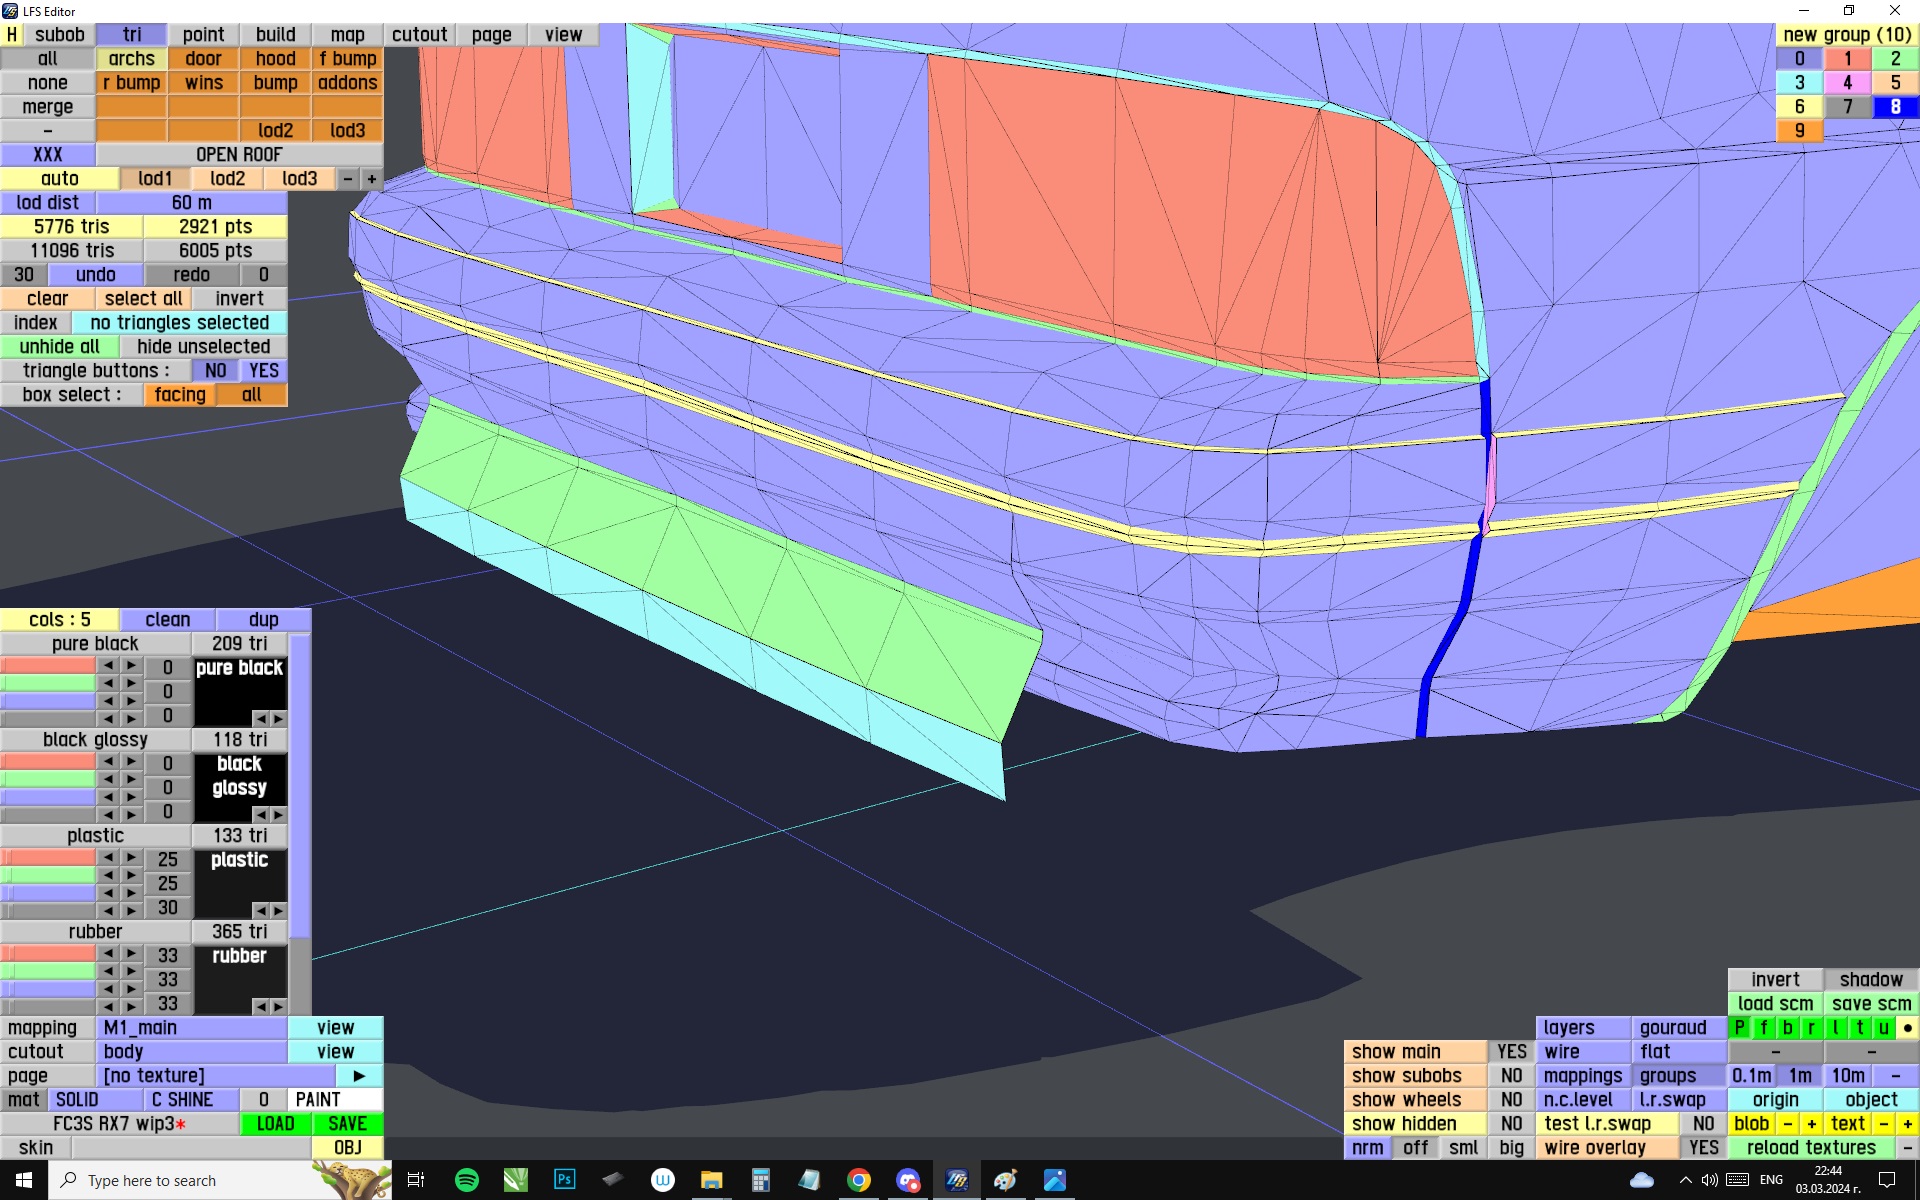Expand page texture selector arrow
The width and height of the screenshot is (1920, 1200).
pyautogui.click(x=359, y=1076)
